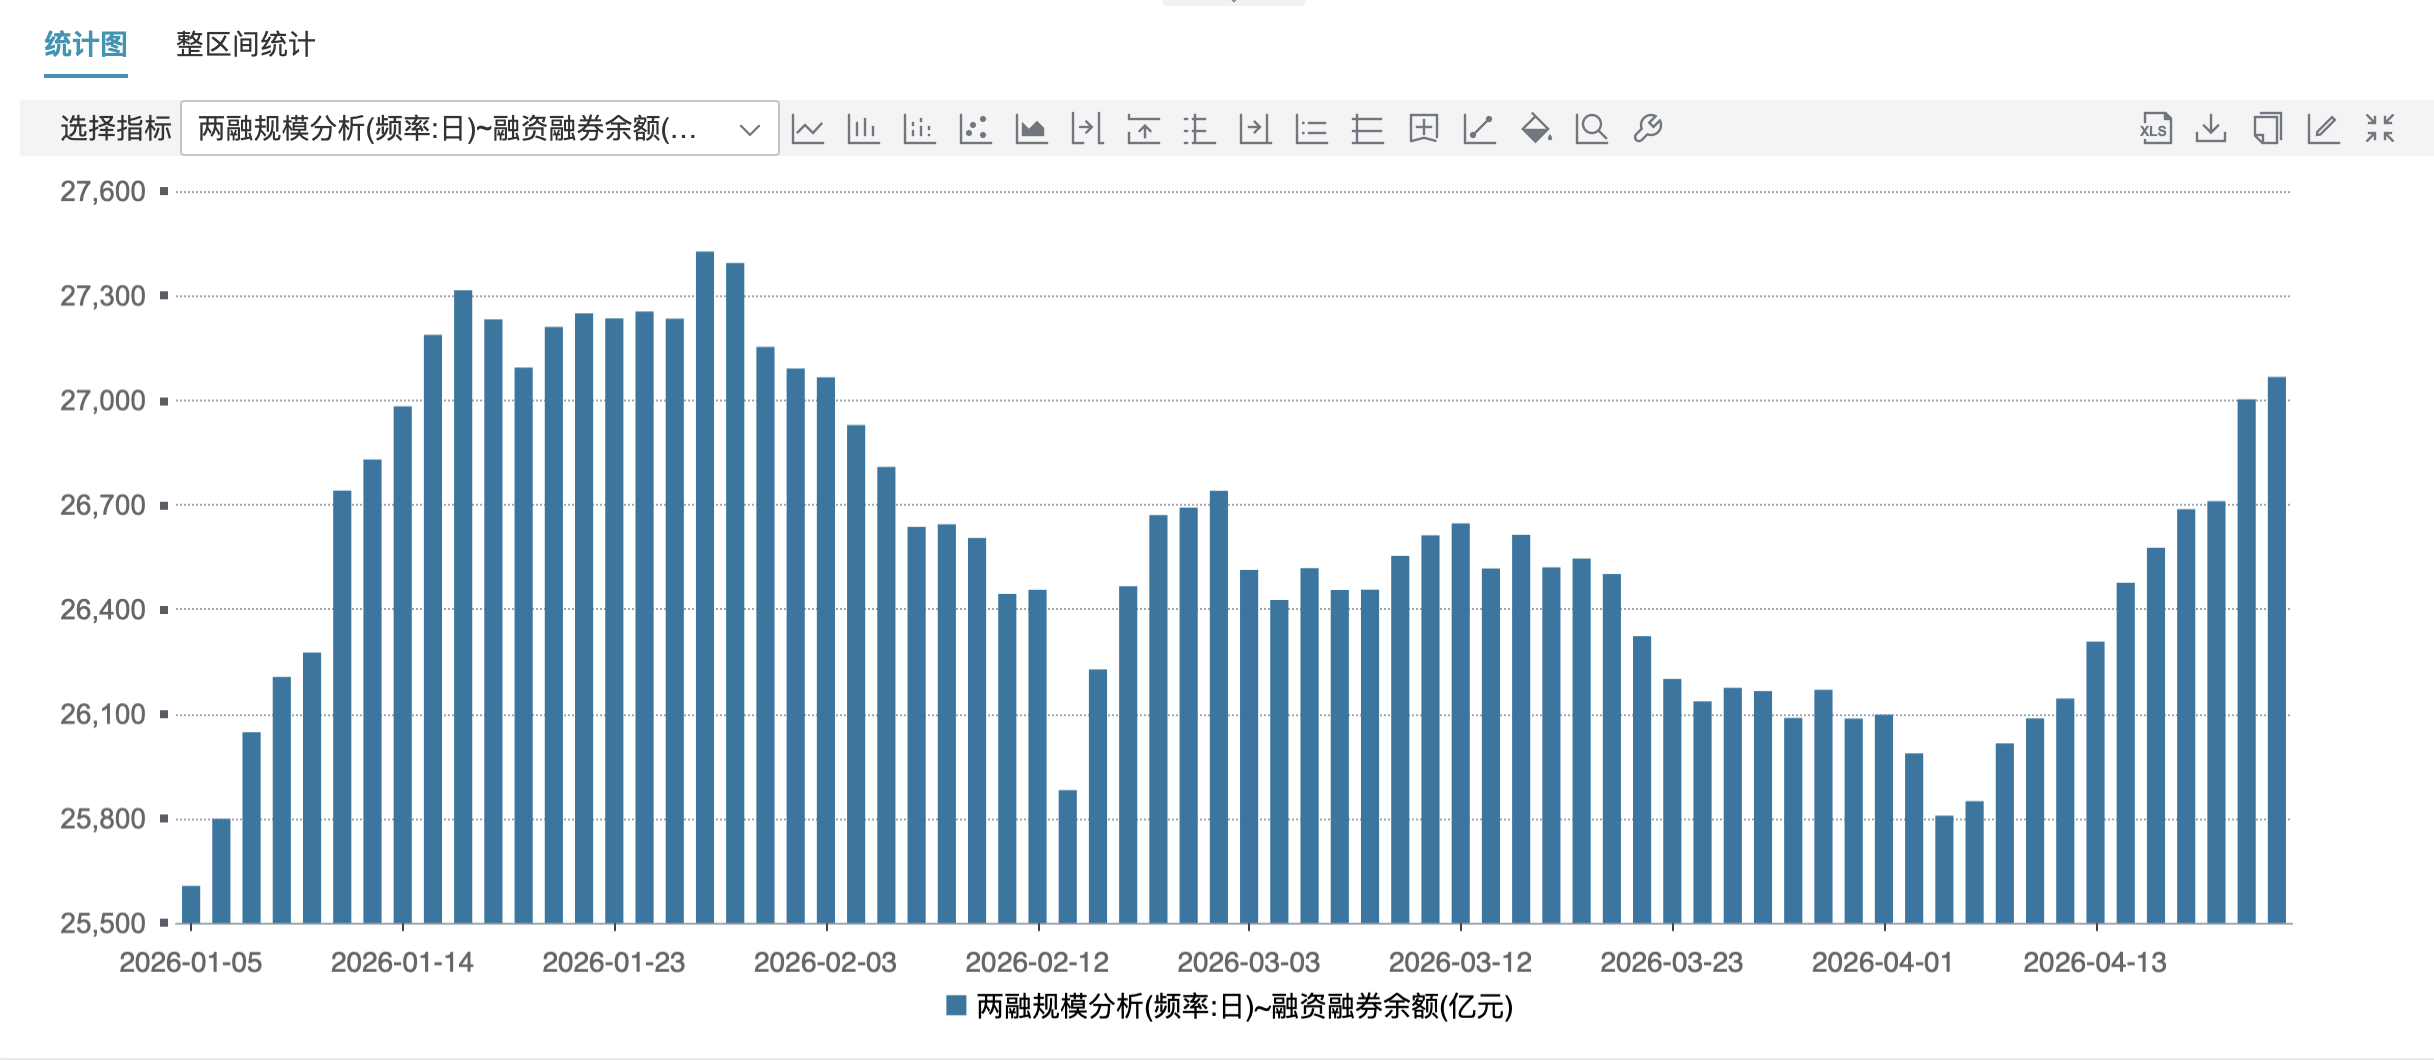This screenshot has width=2434, height=1060.
Task: Collapse chart from fullscreen view
Action: click(2380, 129)
